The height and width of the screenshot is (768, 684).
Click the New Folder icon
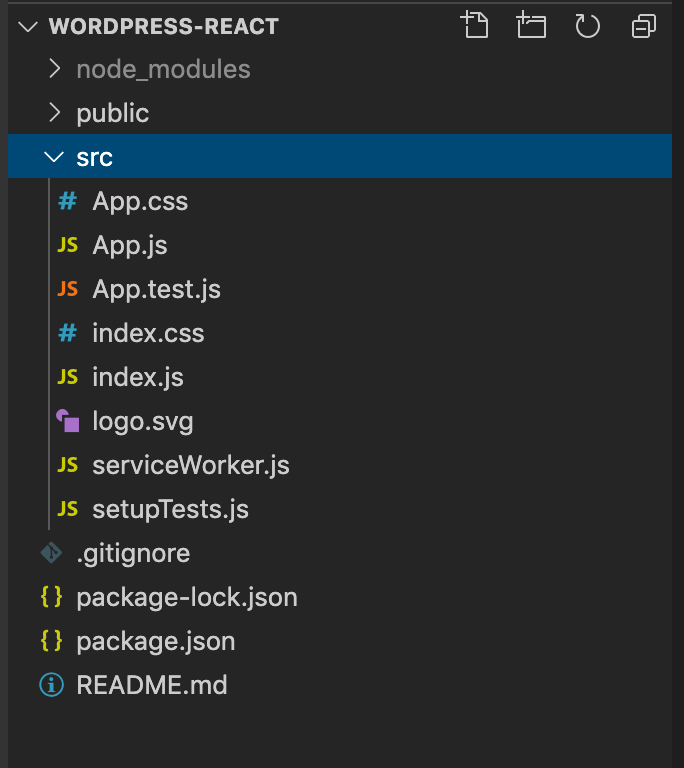[531, 26]
